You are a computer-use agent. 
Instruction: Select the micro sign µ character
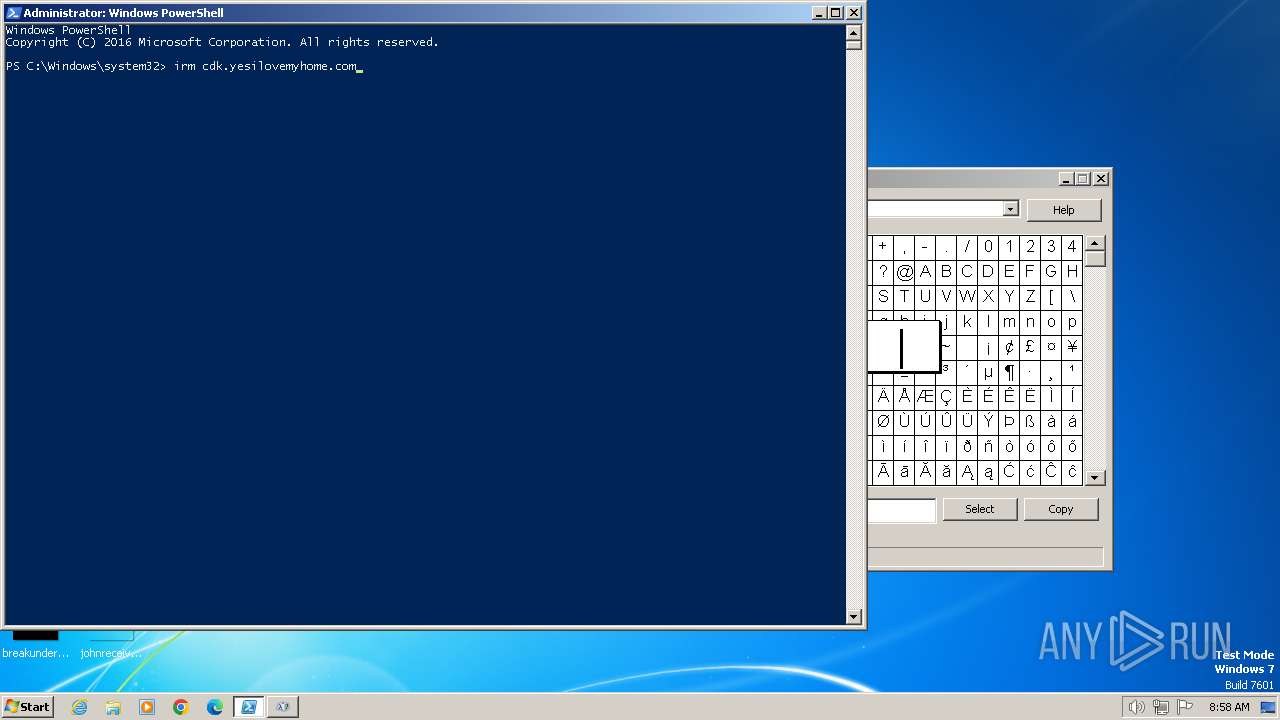[x=988, y=372]
